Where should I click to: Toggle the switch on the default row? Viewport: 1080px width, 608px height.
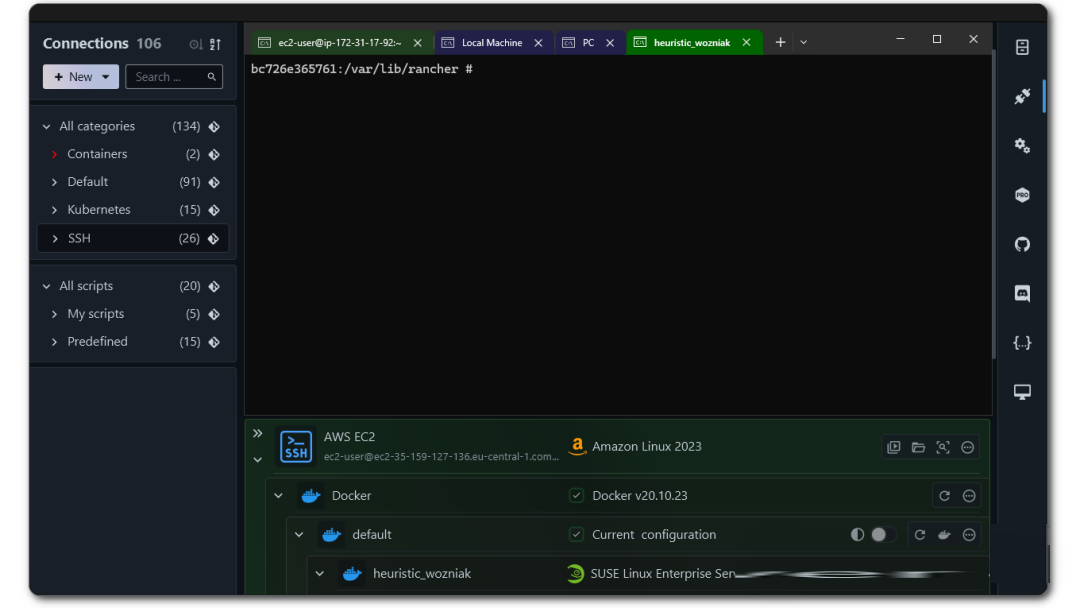878,535
